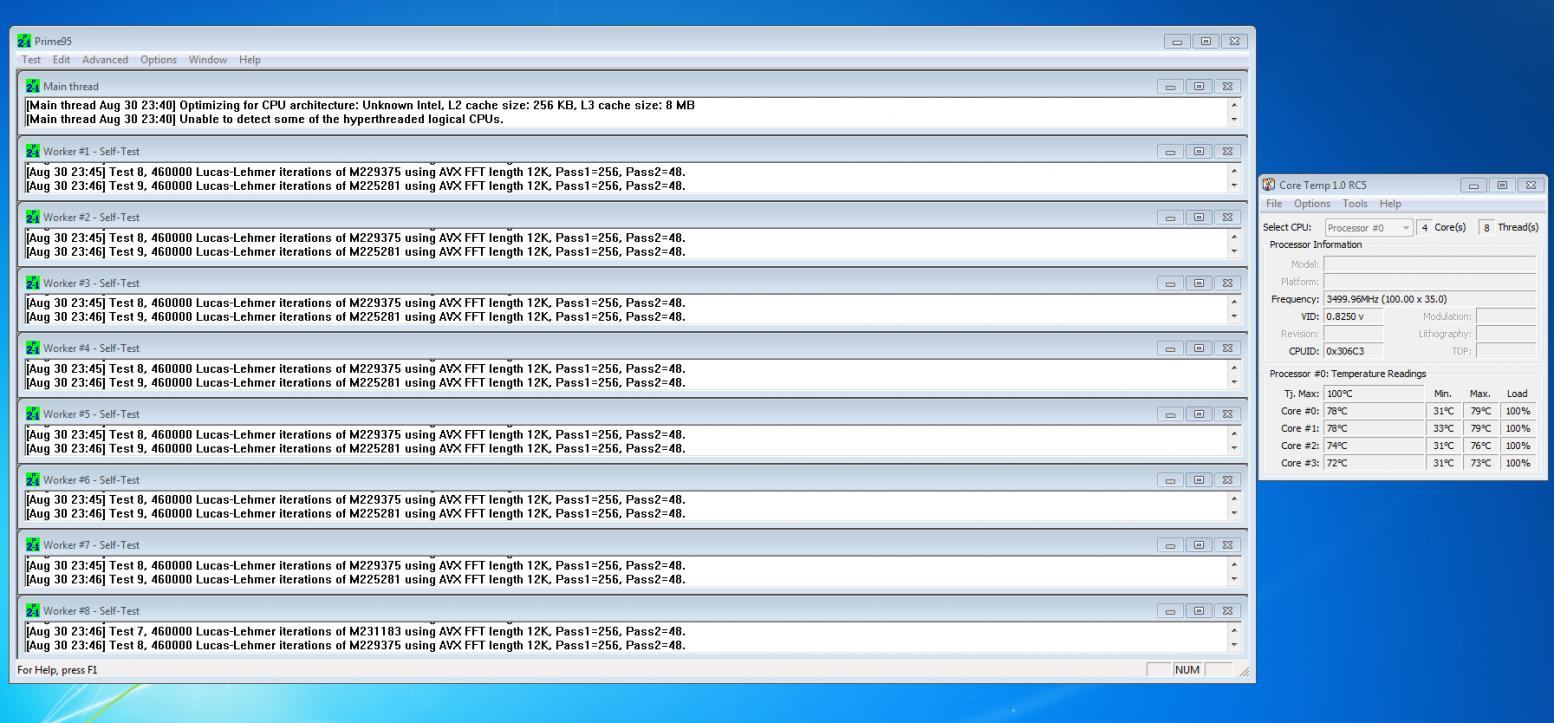Click the Core #0 Load value 100%
The height and width of the screenshot is (723, 1554).
(x=1518, y=411)
